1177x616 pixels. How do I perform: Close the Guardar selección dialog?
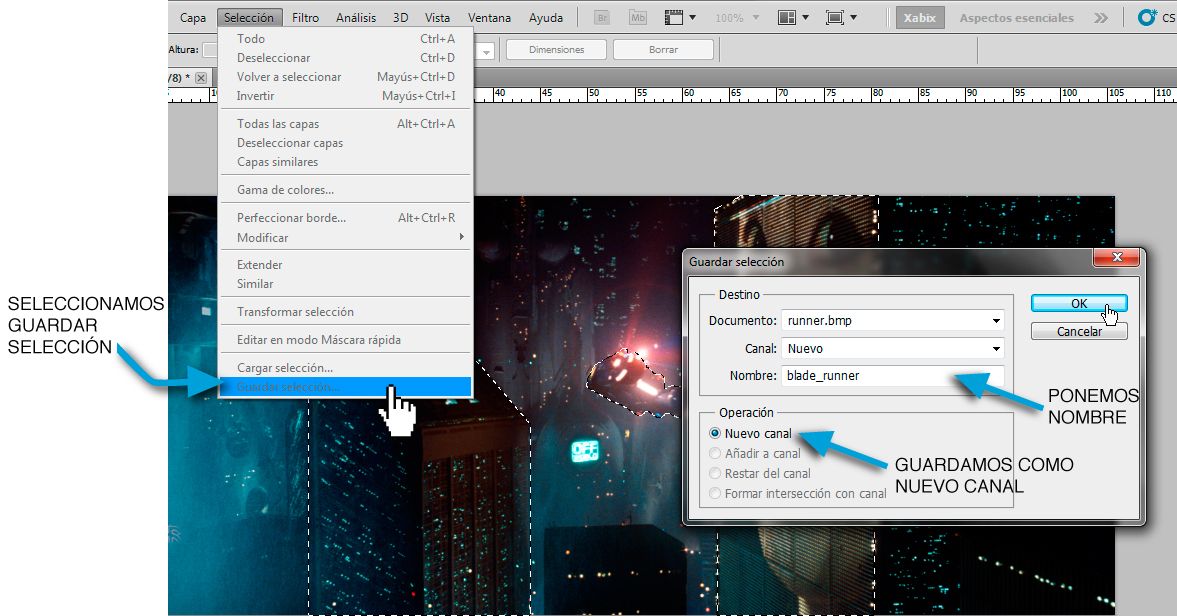click(1116, 257)
